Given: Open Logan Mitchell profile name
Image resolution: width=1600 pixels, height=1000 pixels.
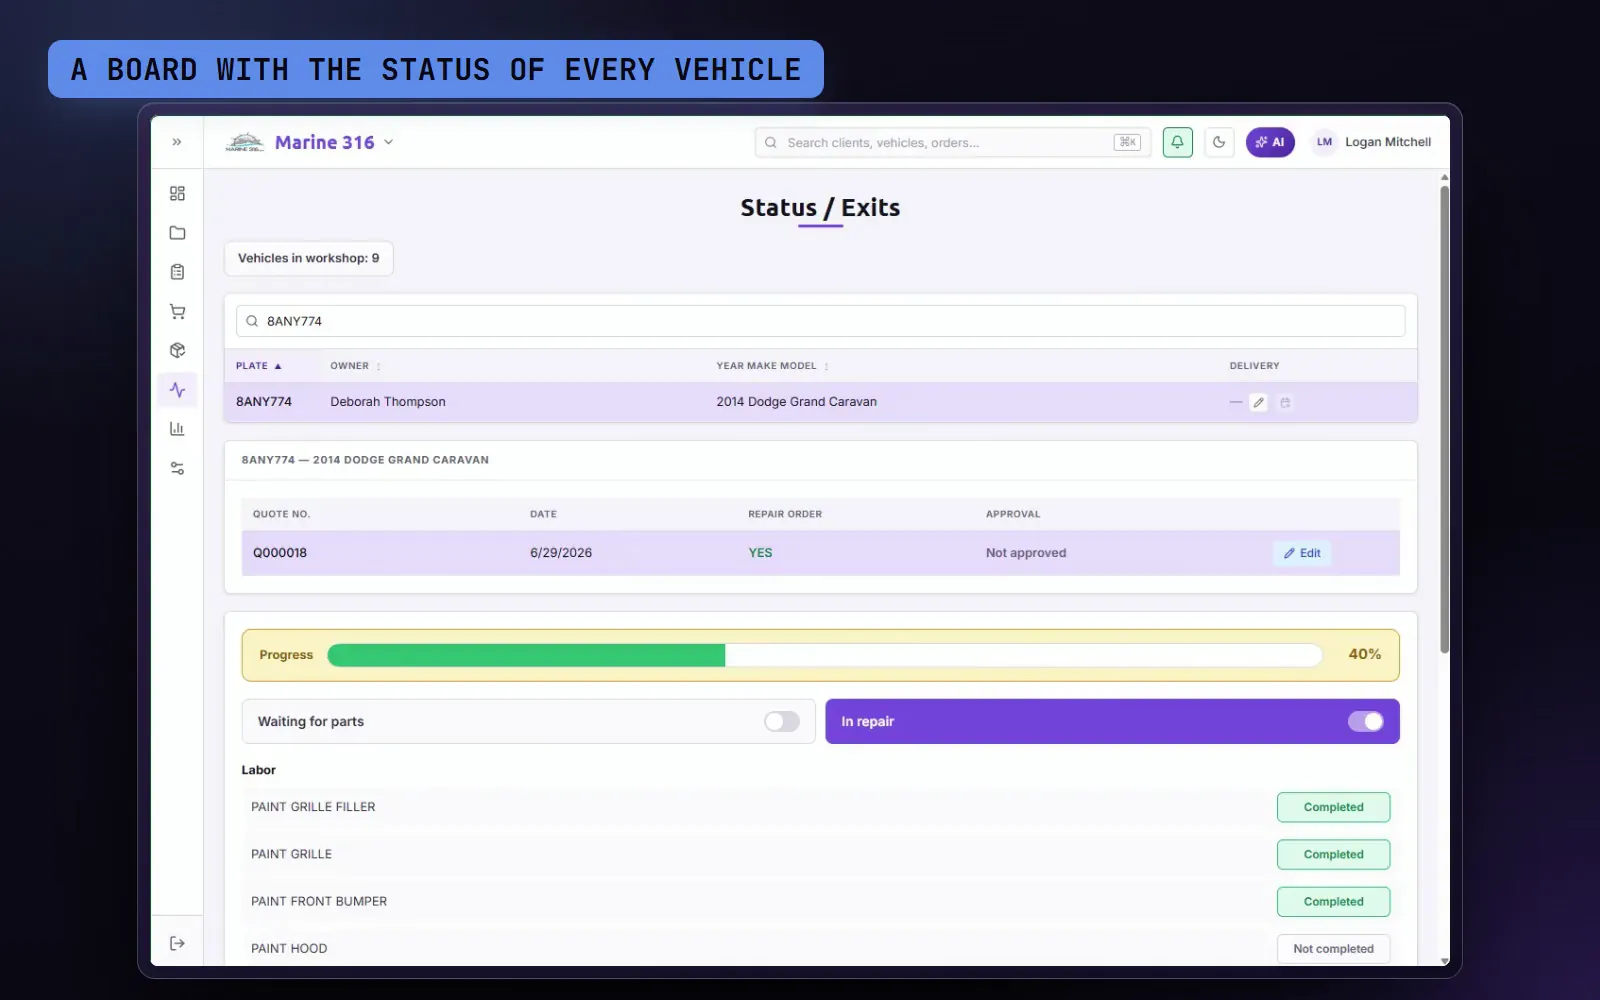Looking at the screenshot, I should tap(1388, 142).
